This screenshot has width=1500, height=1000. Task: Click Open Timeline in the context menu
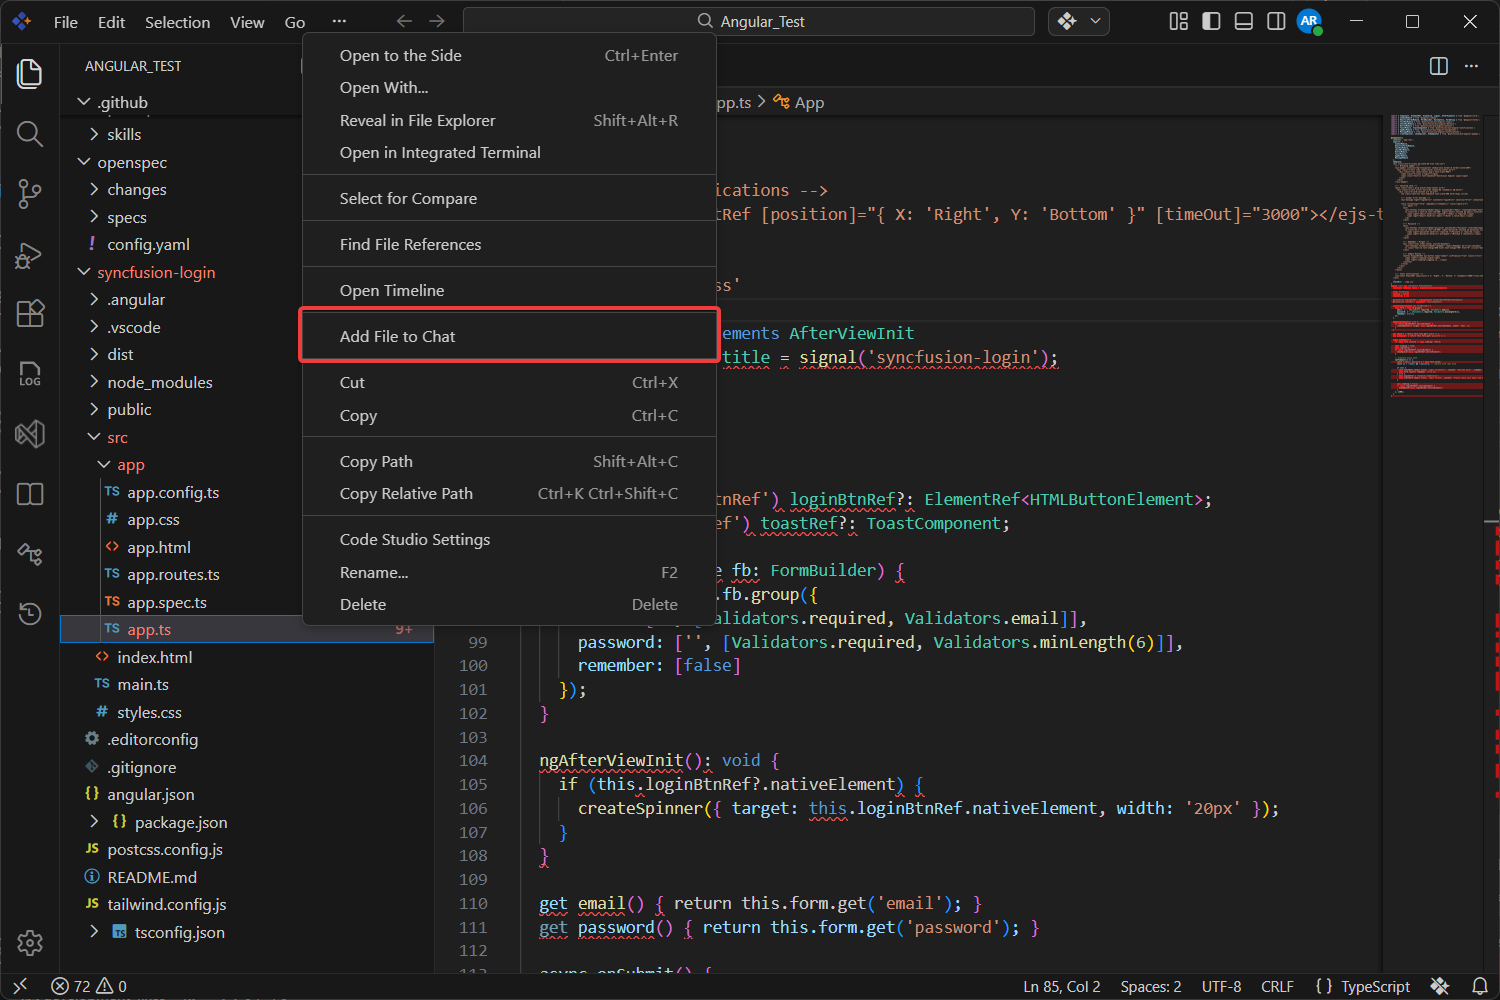coord(392,290)
